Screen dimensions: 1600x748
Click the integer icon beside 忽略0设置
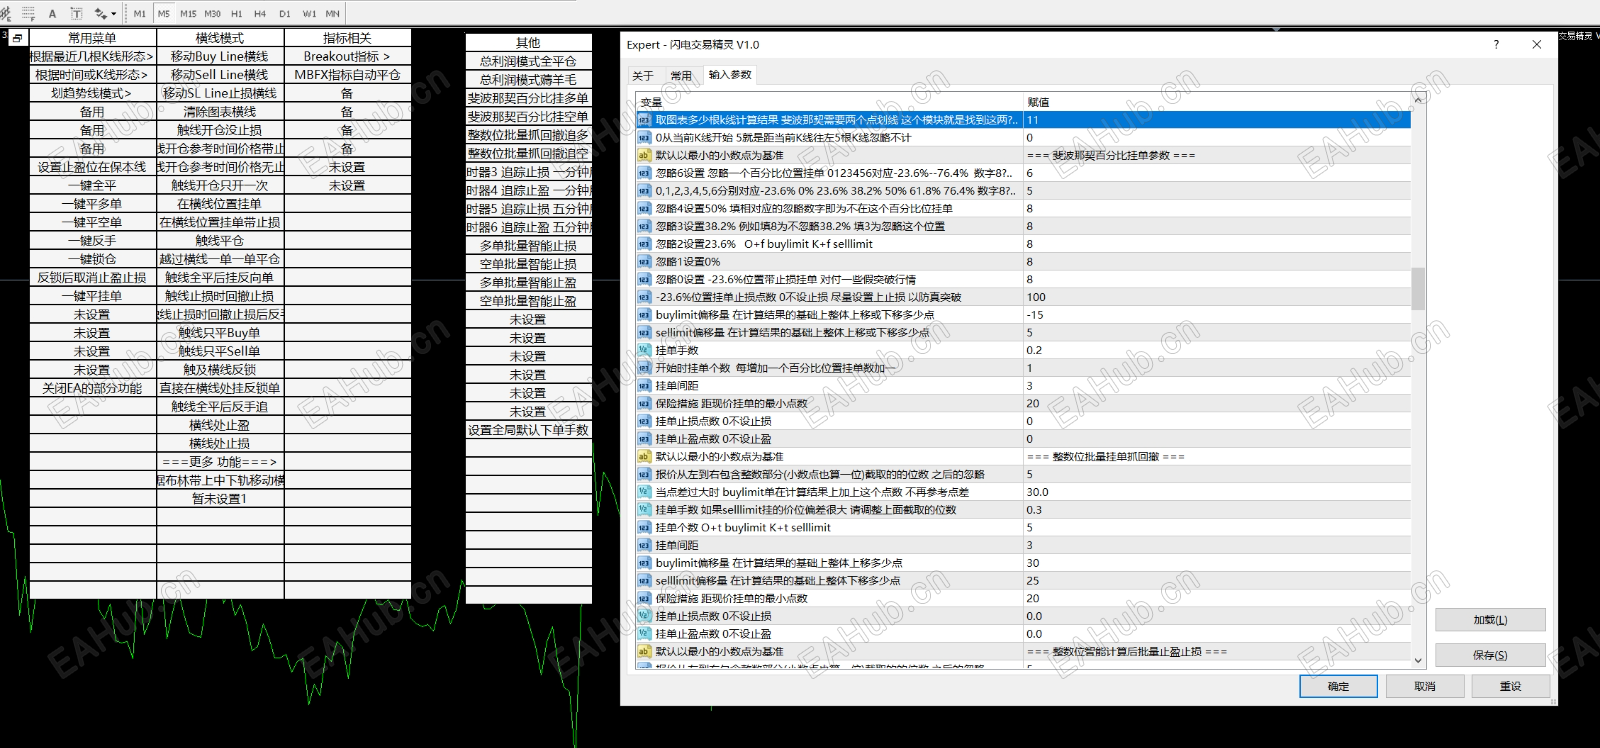click(x=645, y=279)
